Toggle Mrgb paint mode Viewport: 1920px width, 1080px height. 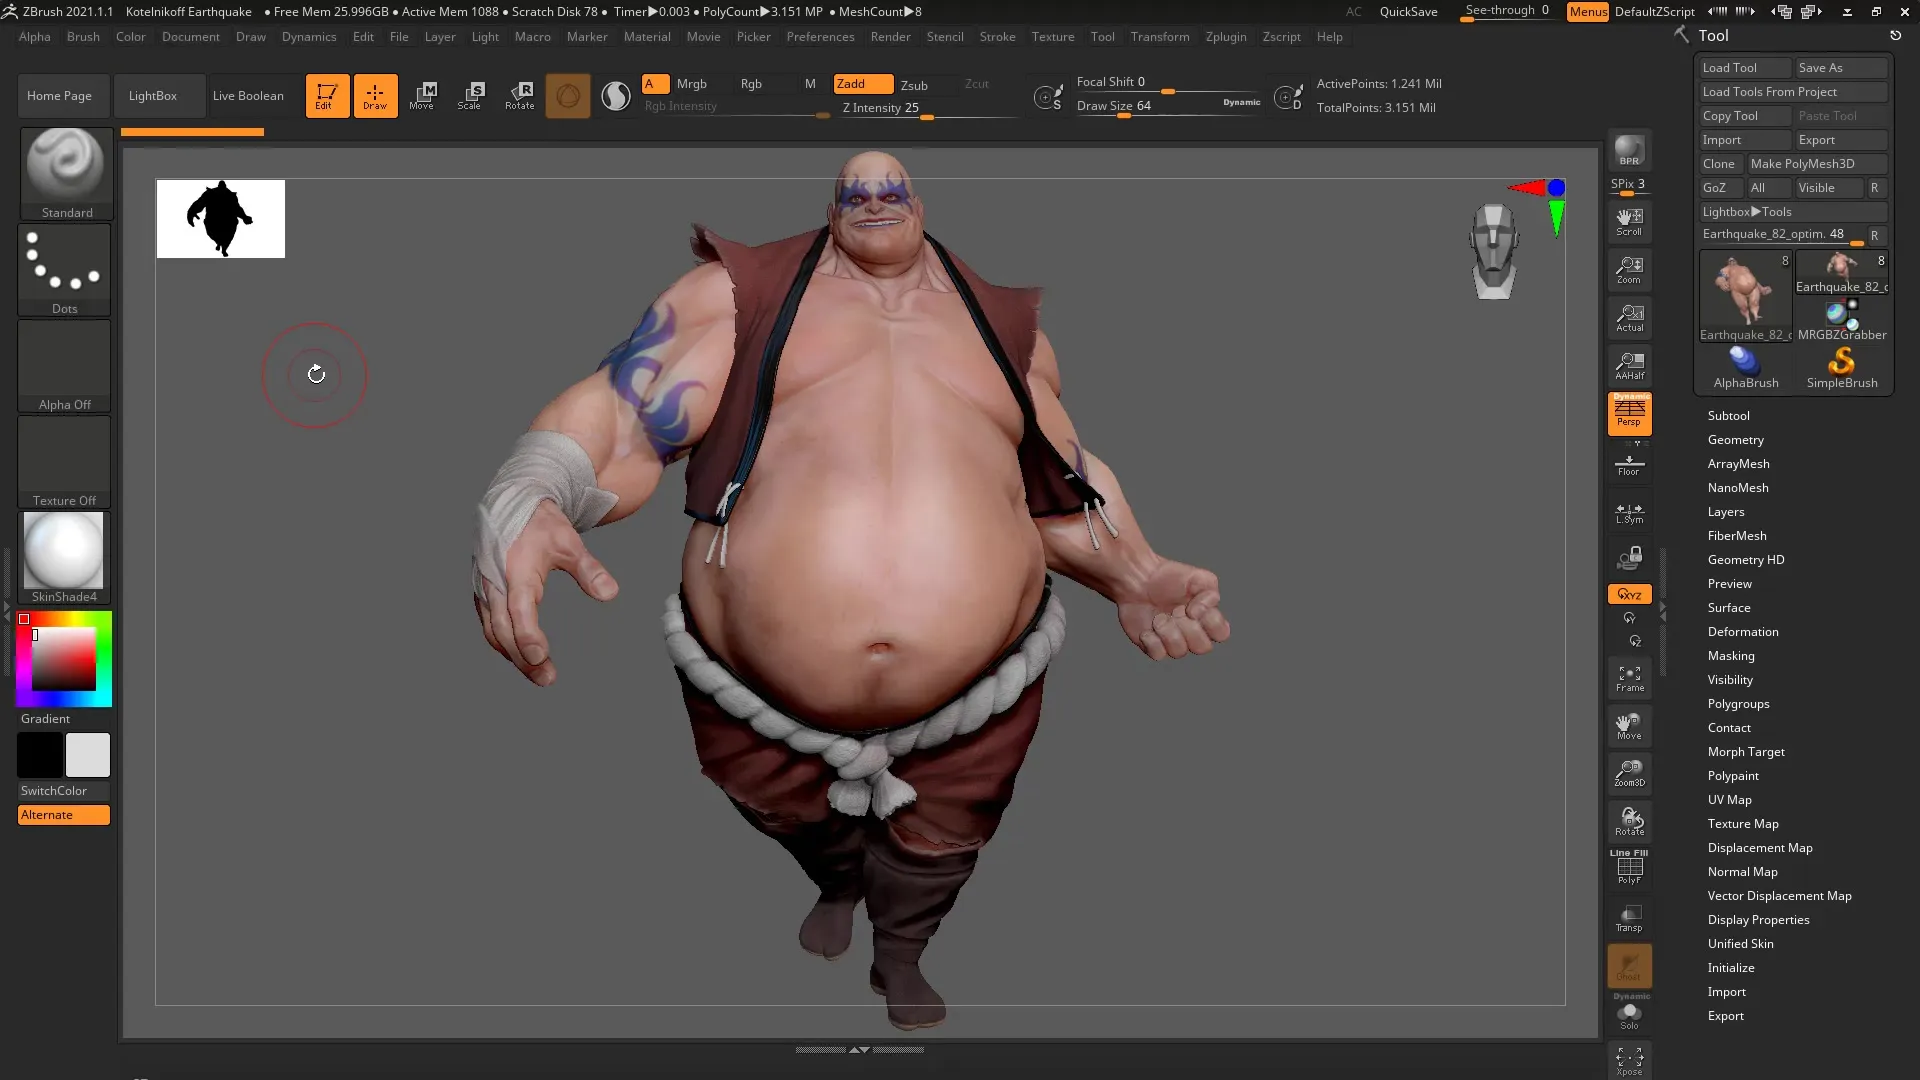[x=691, y=84]
